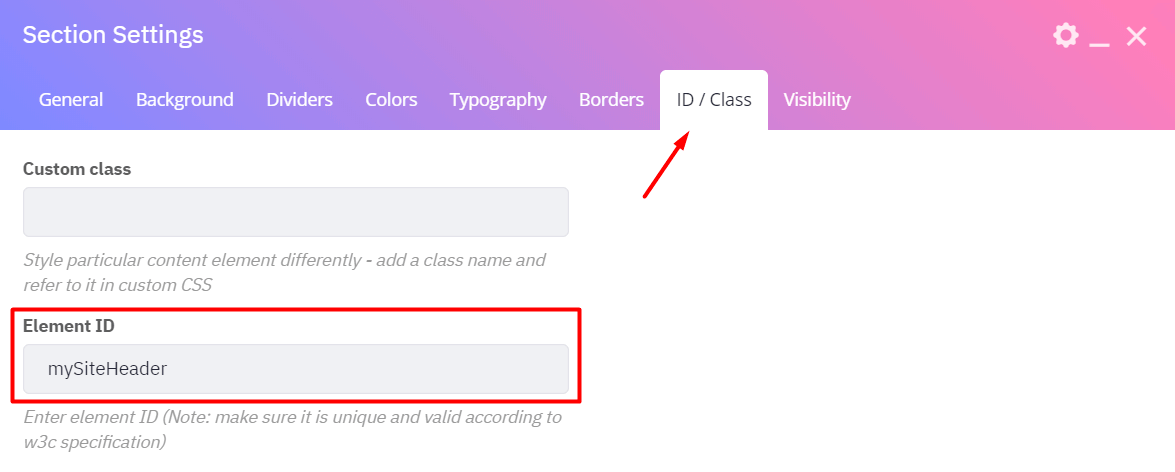Select the Colors tab
This screenshot has height=472, width=1175.
(391, 100)
